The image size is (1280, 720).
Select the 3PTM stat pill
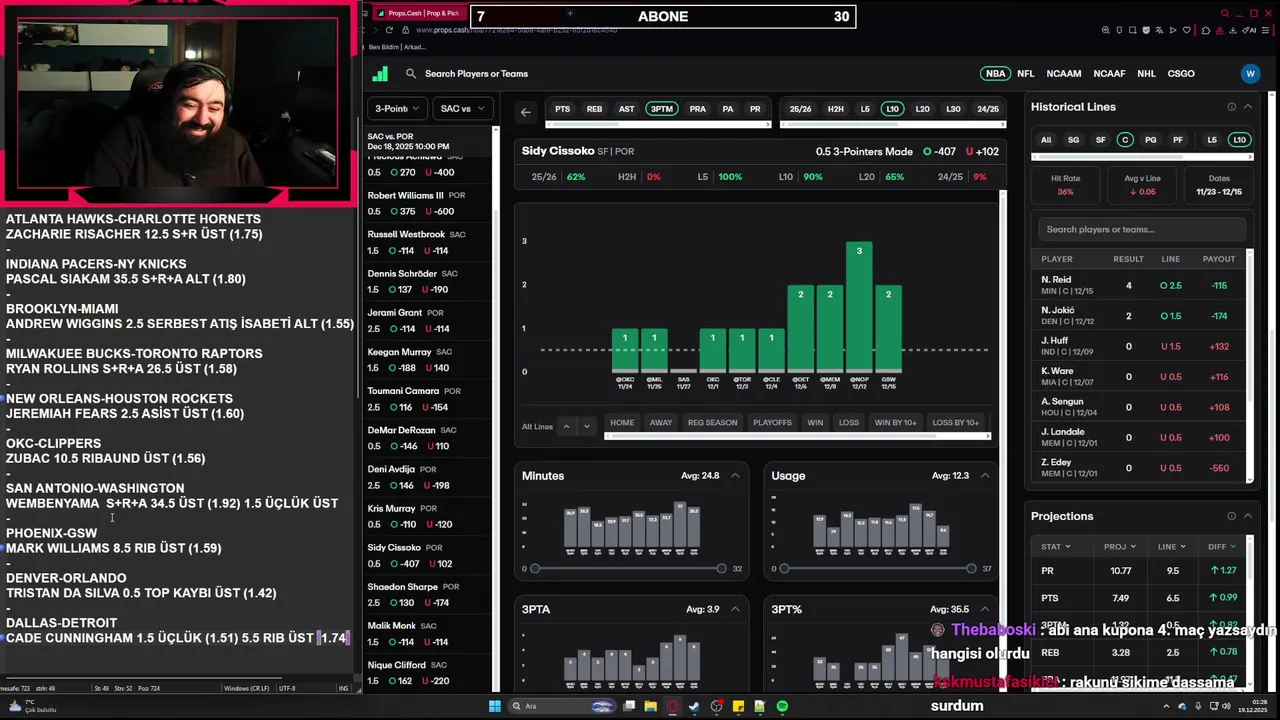662,109
